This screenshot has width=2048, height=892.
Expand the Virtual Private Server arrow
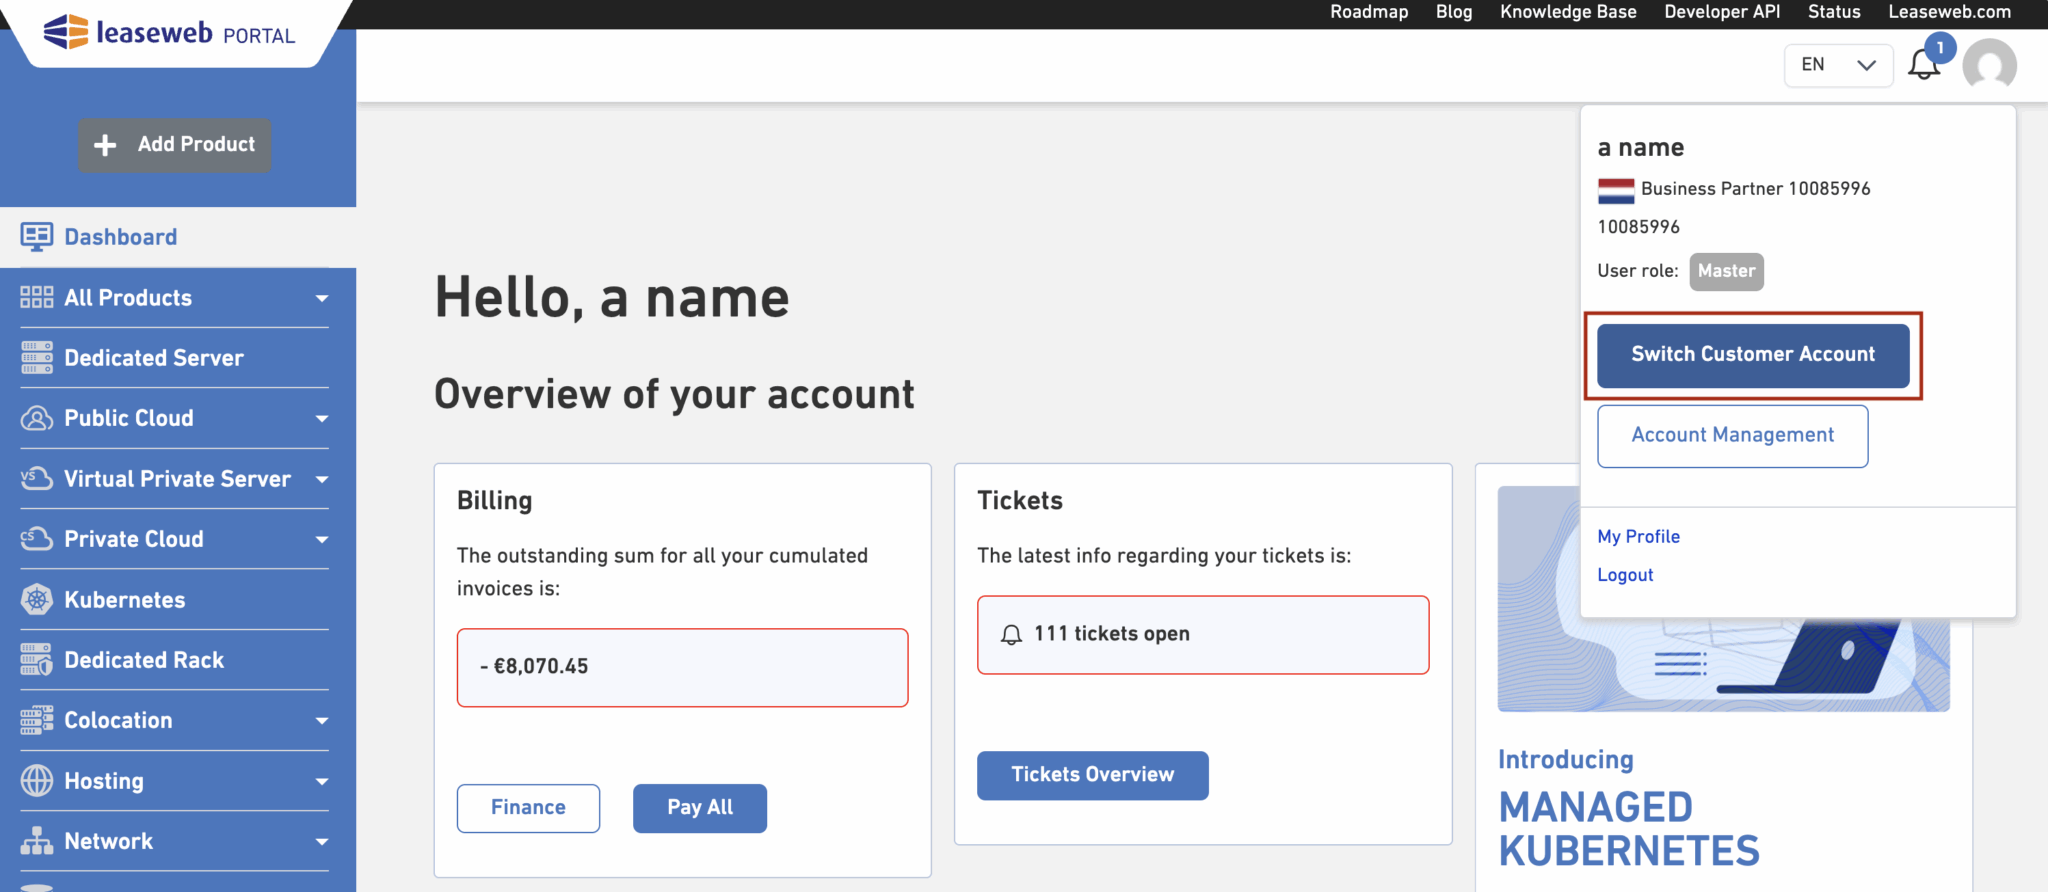322,479
